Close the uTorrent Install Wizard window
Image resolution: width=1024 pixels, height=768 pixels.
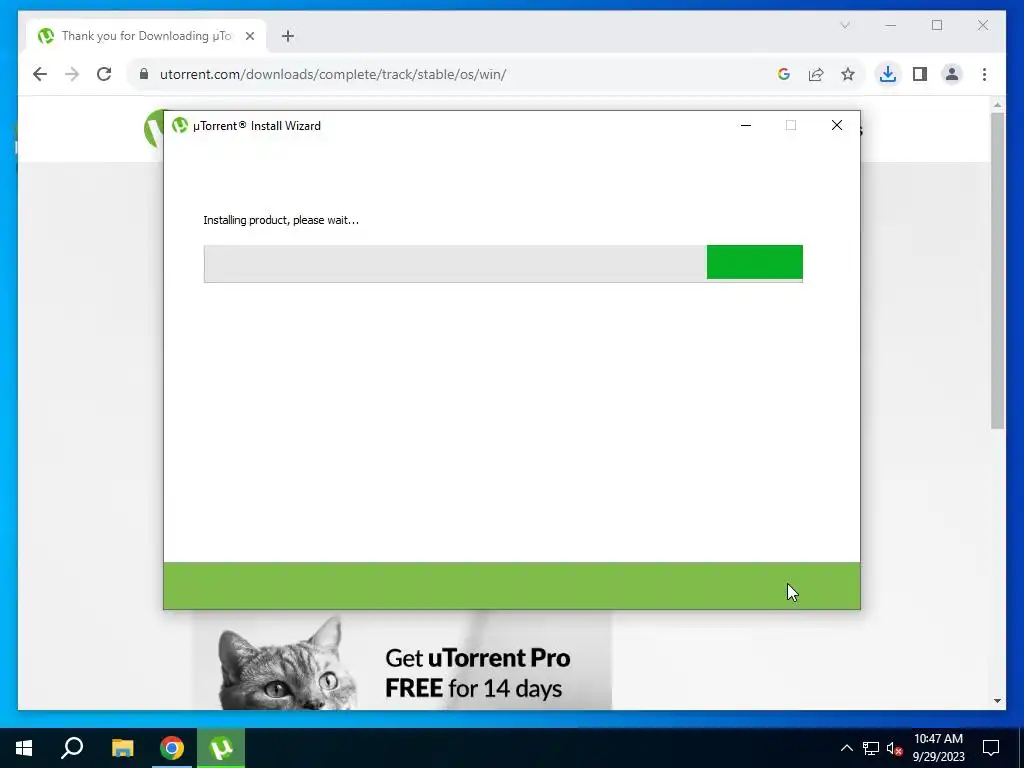837,125
